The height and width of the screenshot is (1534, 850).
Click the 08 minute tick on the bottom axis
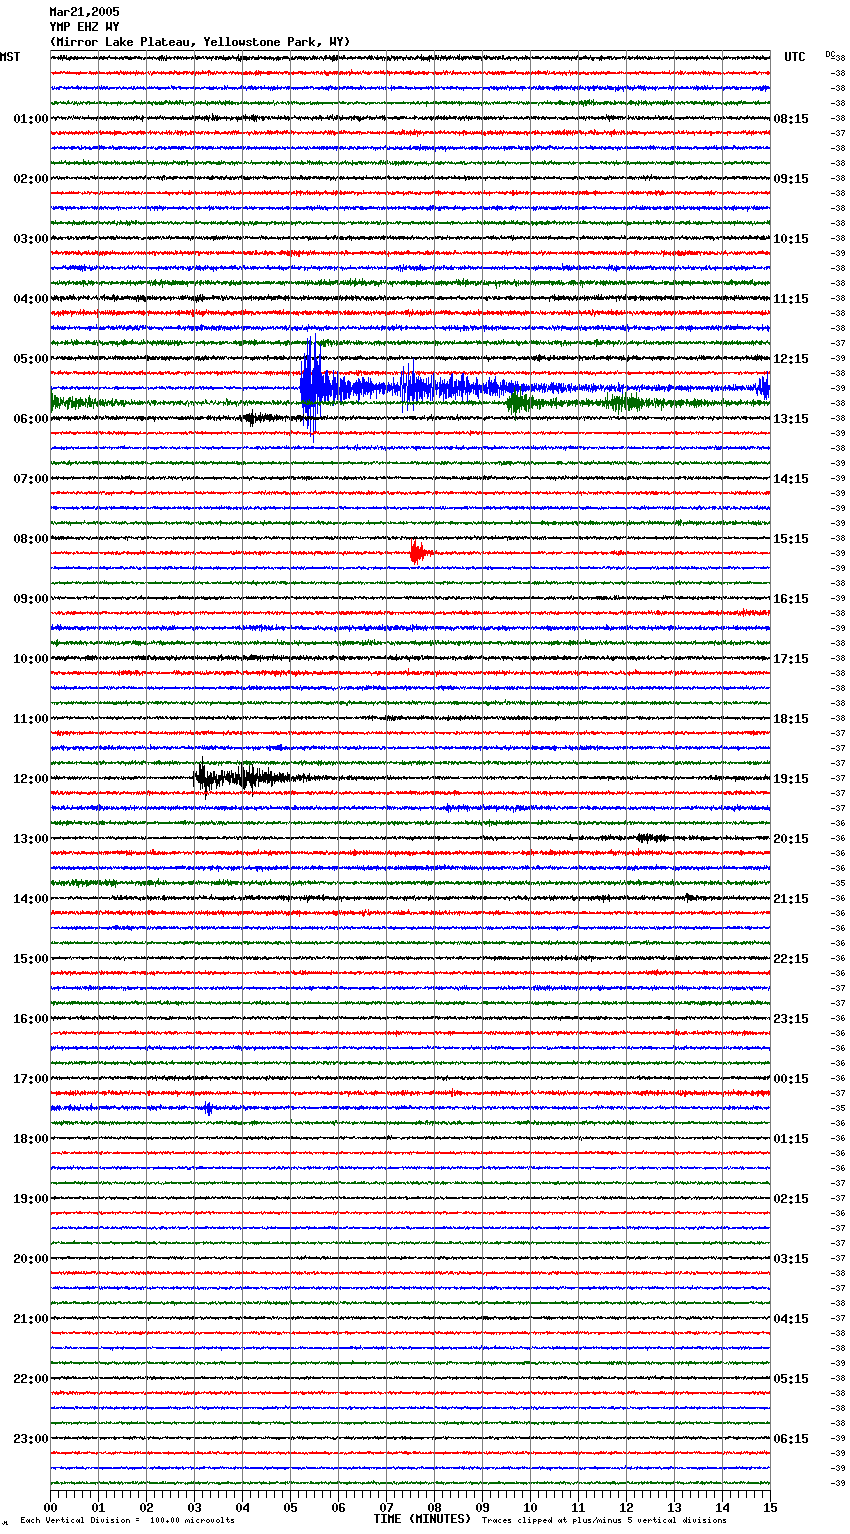coord(434,1507)
